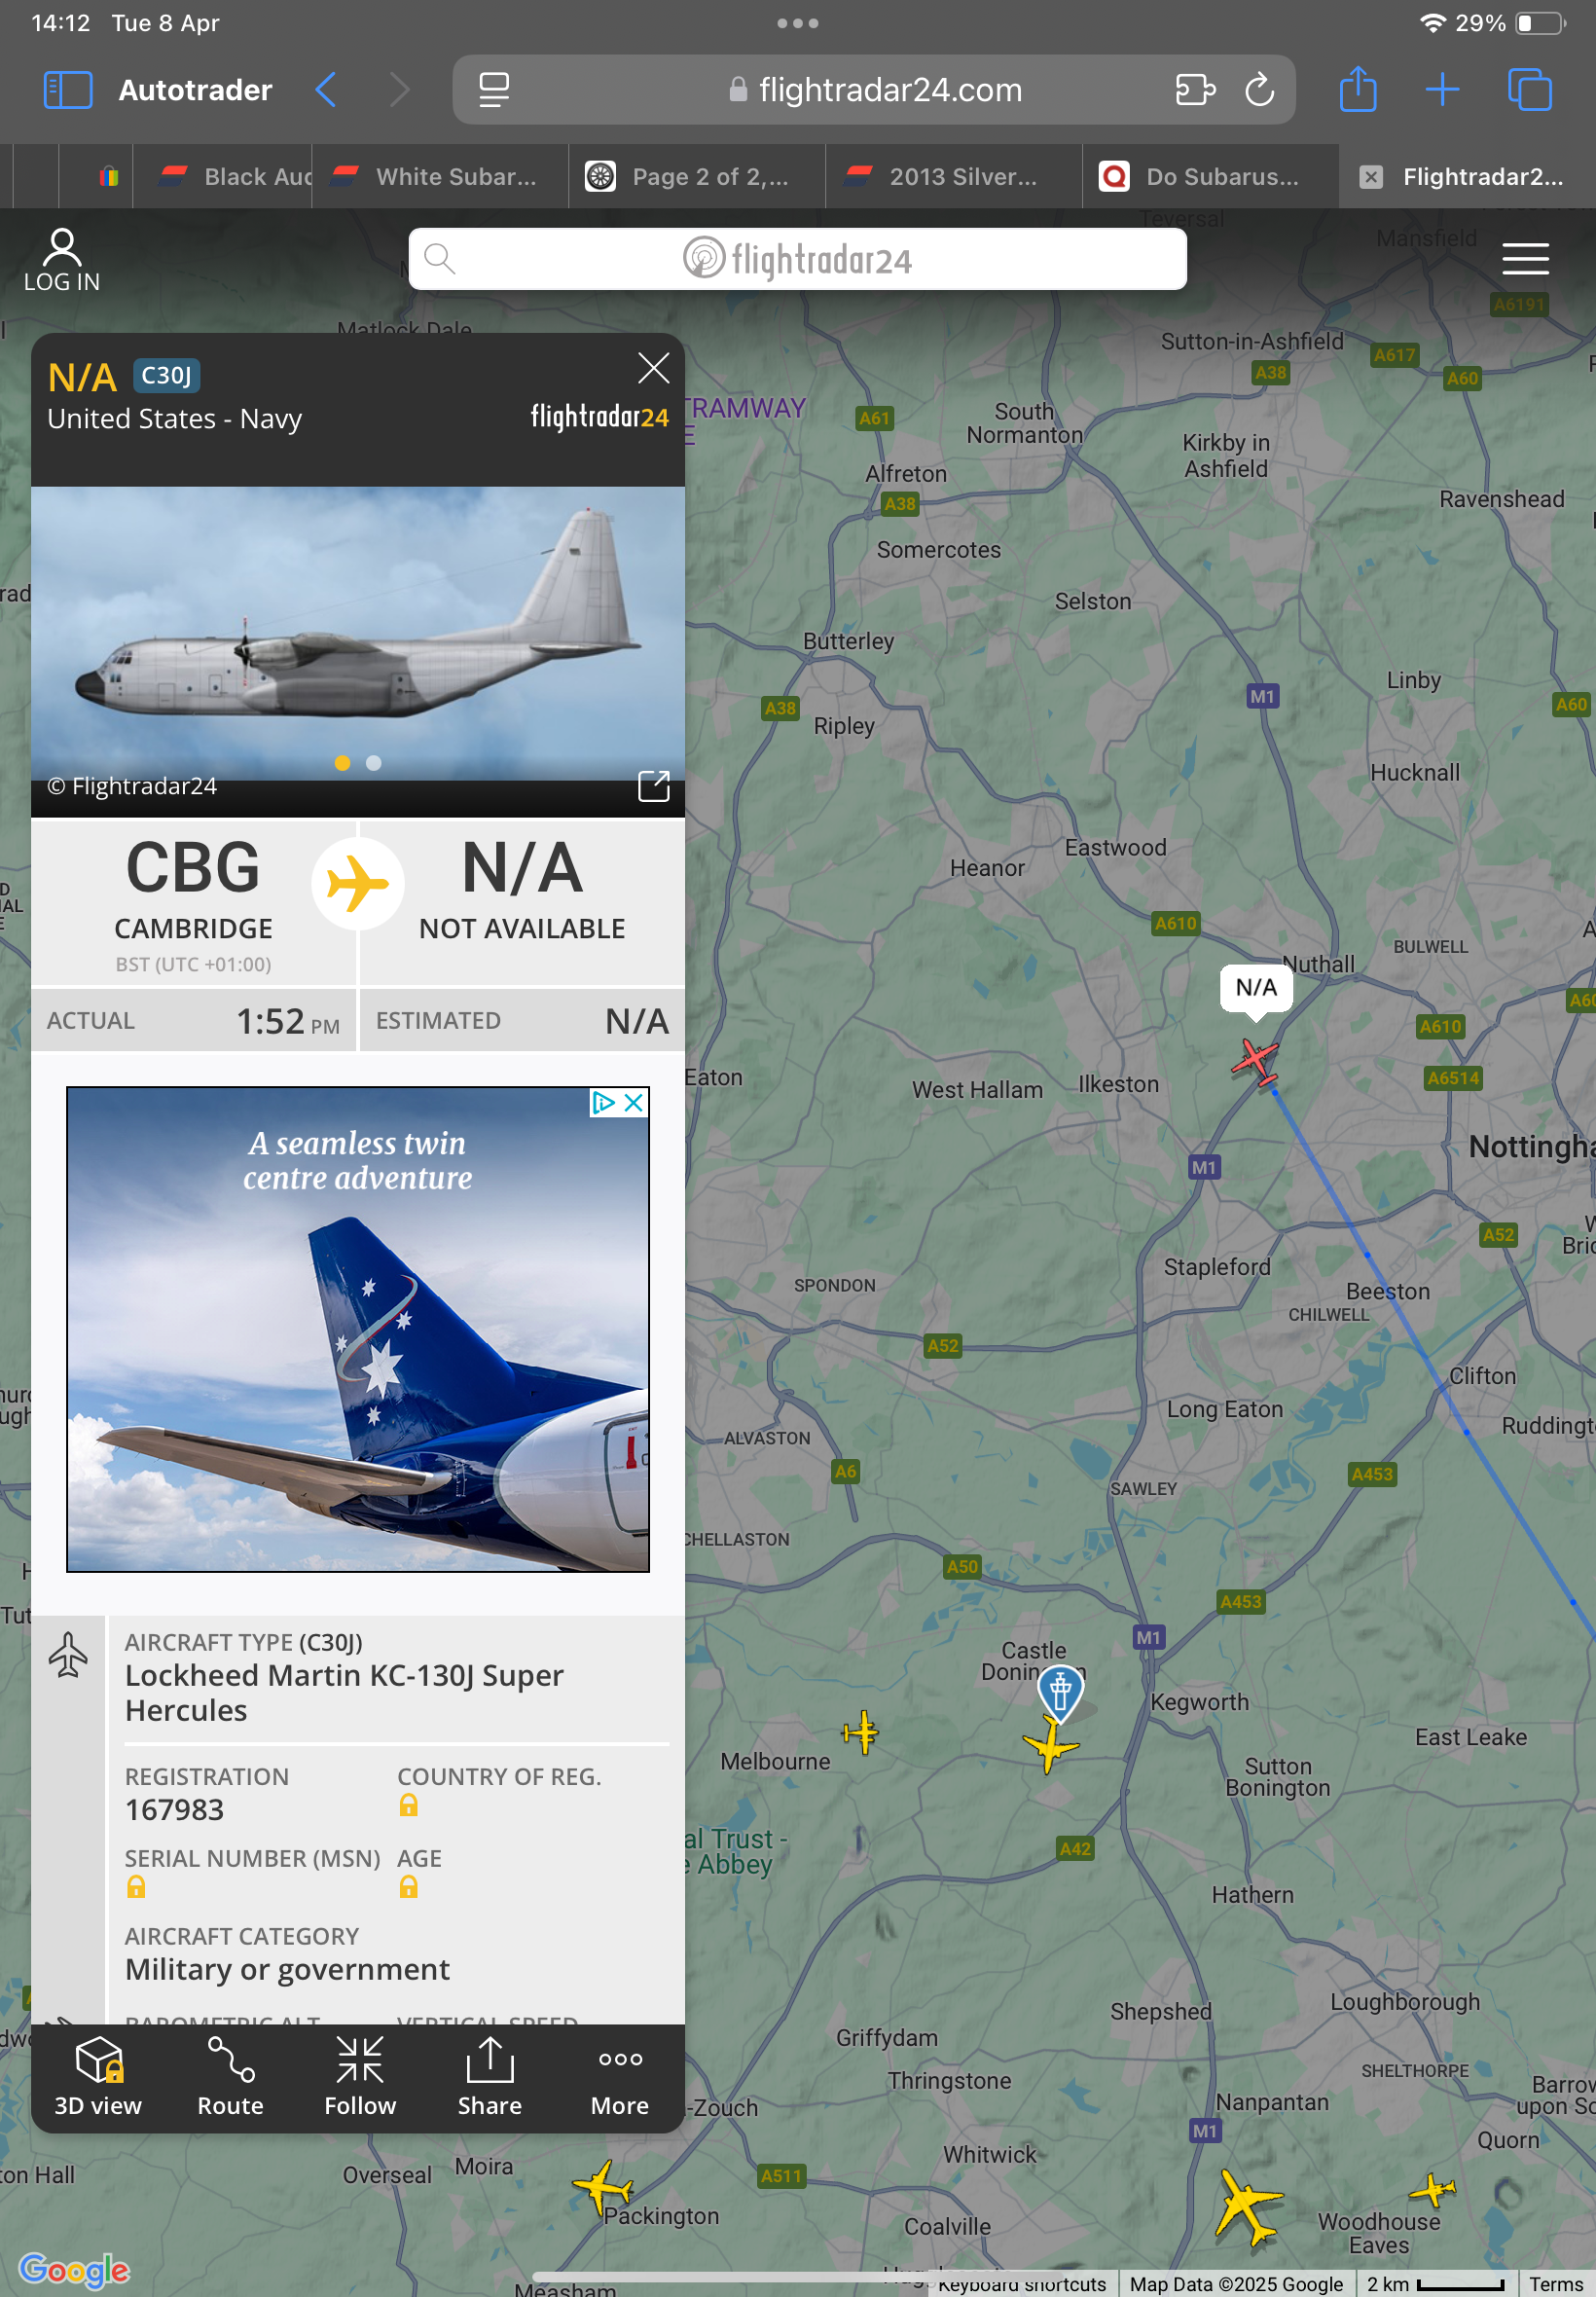Open the 3D view of the aircraft
The height and width of the screenshot is (2297, 1596).
[98, 2076]
